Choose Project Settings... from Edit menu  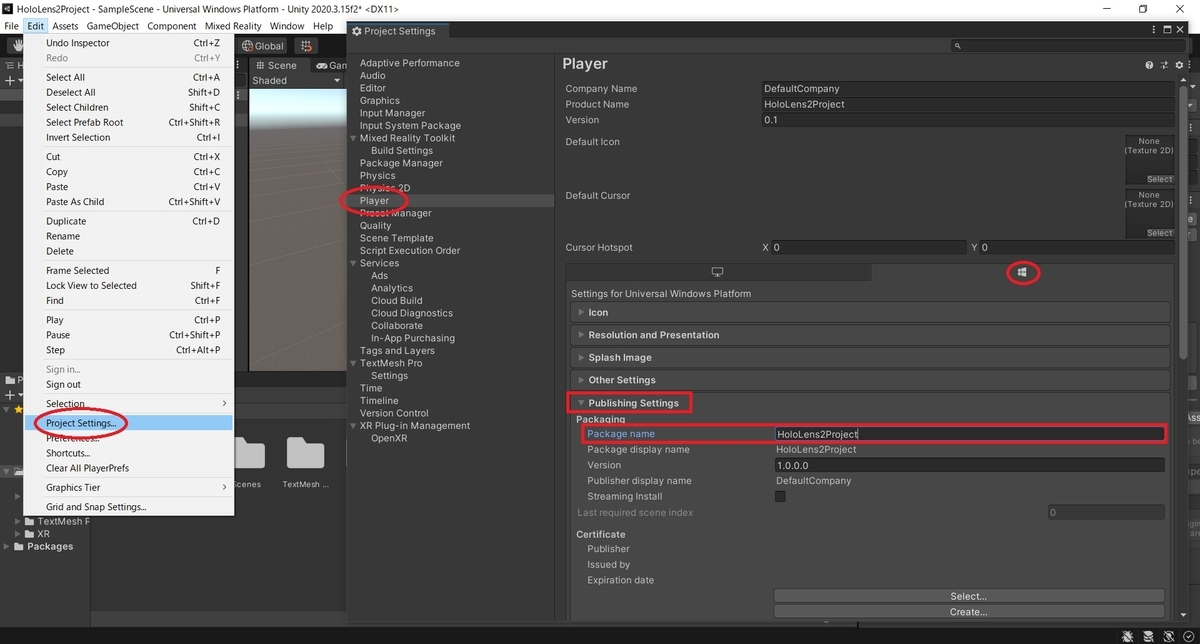(128, 423)
